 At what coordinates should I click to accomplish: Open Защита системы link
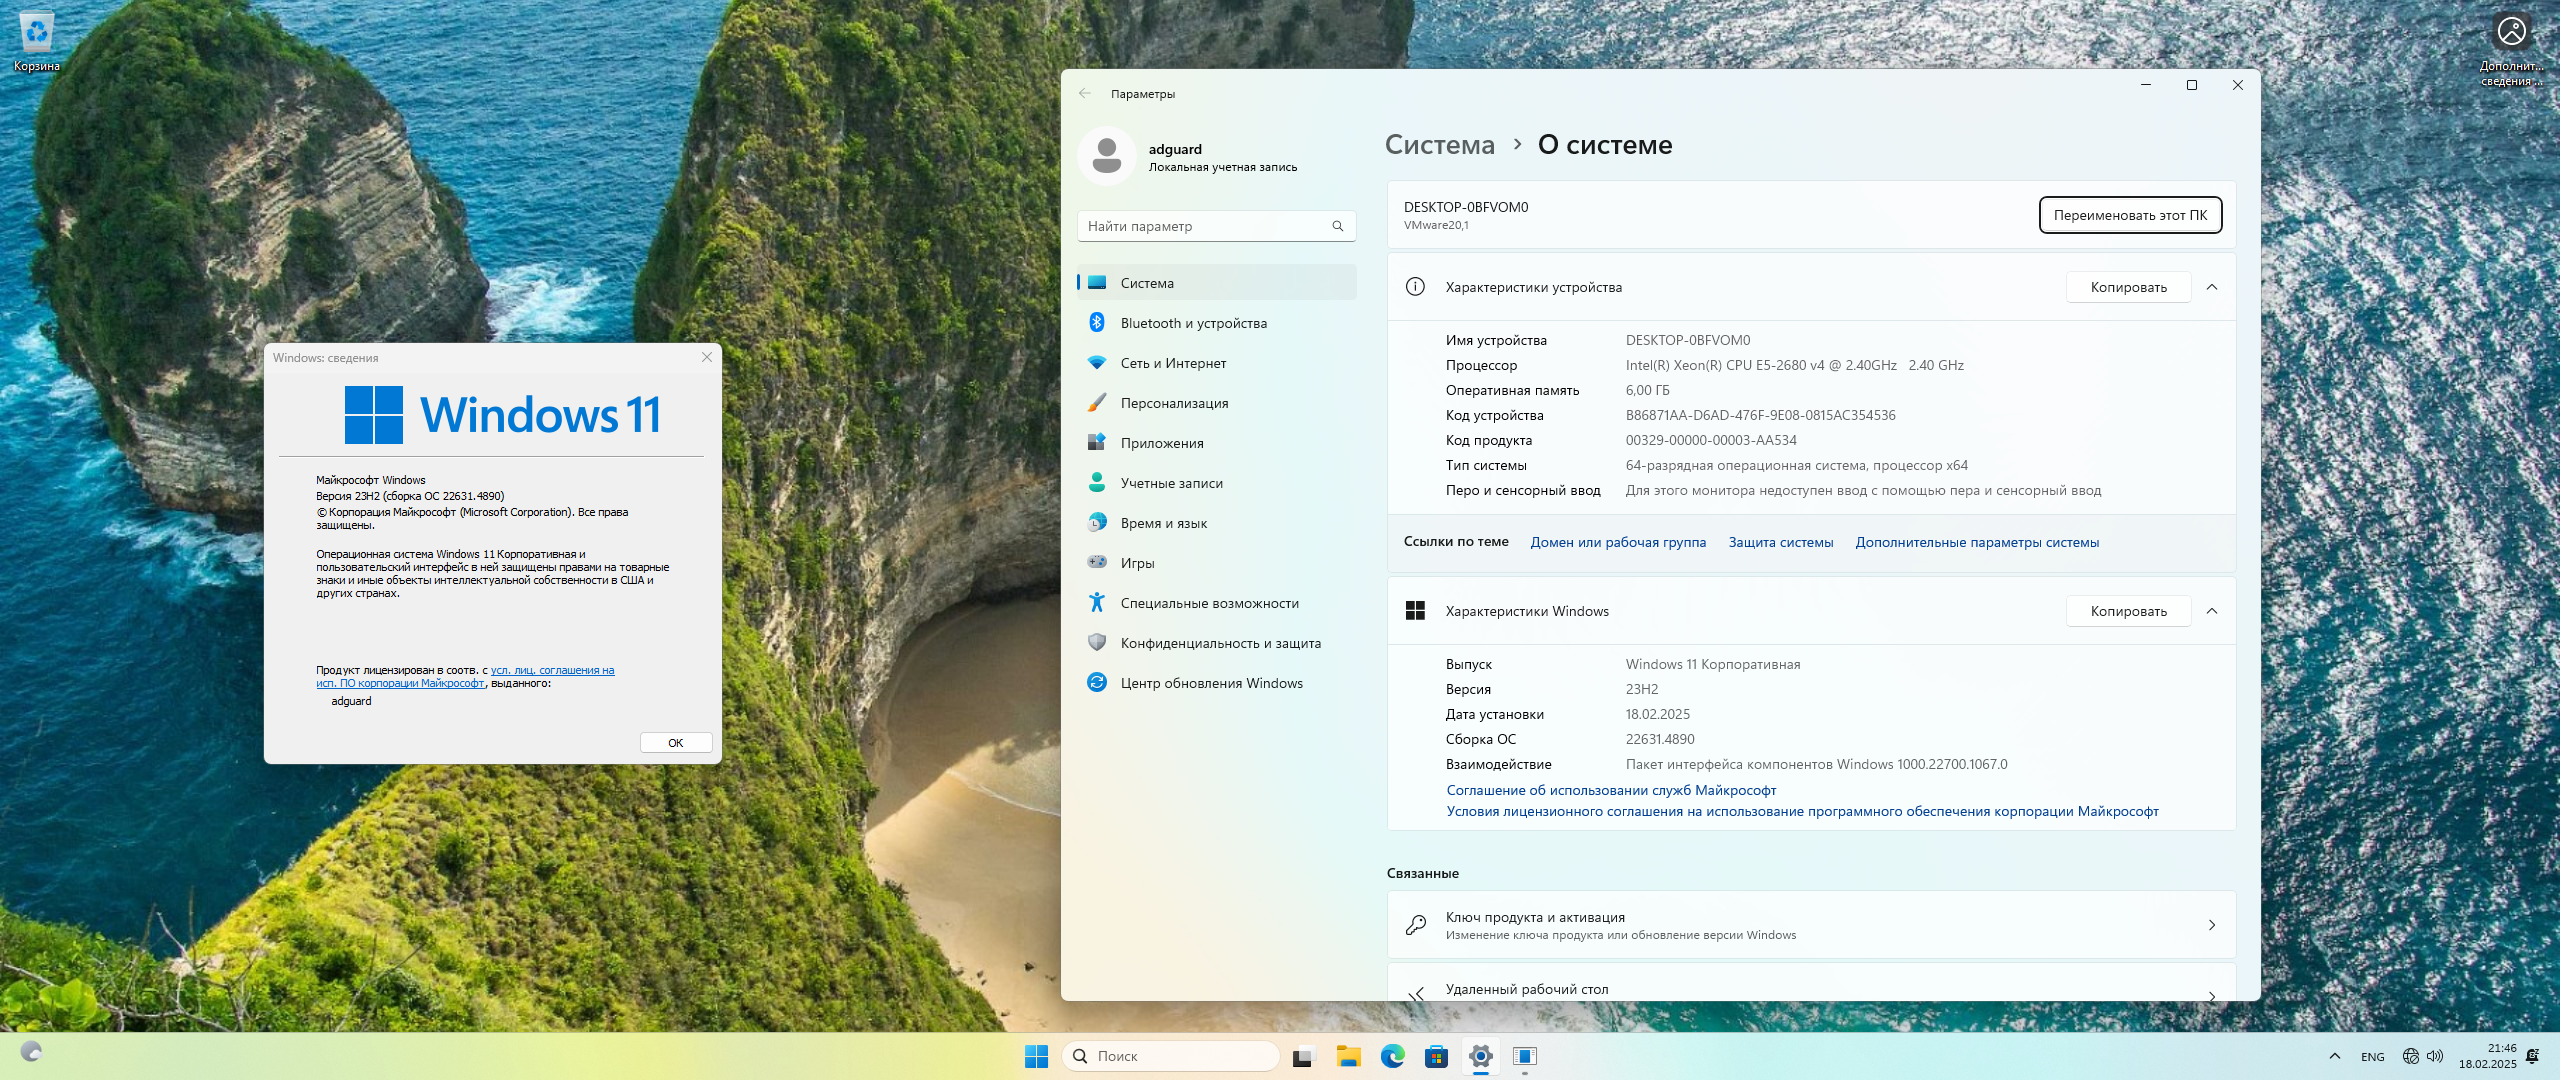click(x=1780, y=542)
